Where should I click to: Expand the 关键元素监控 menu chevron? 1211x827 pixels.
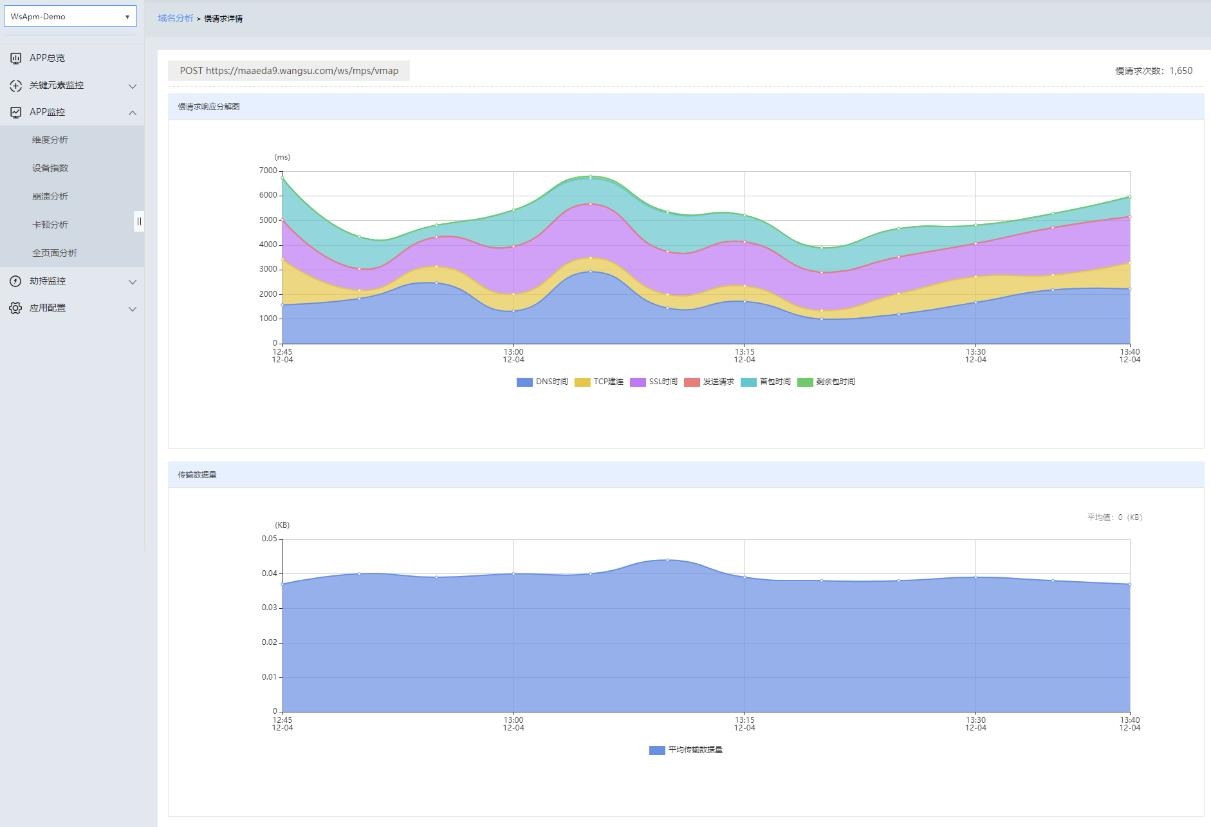point(132,86)
